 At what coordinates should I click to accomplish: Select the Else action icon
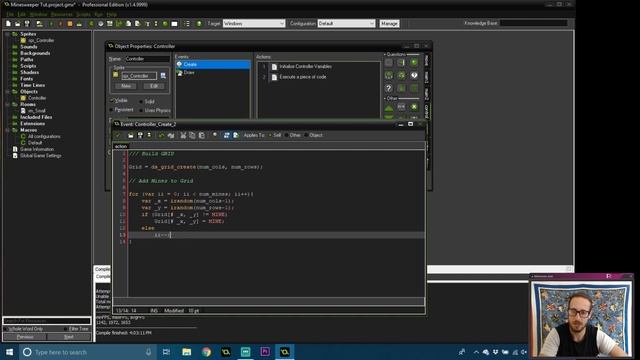[401, 107]
